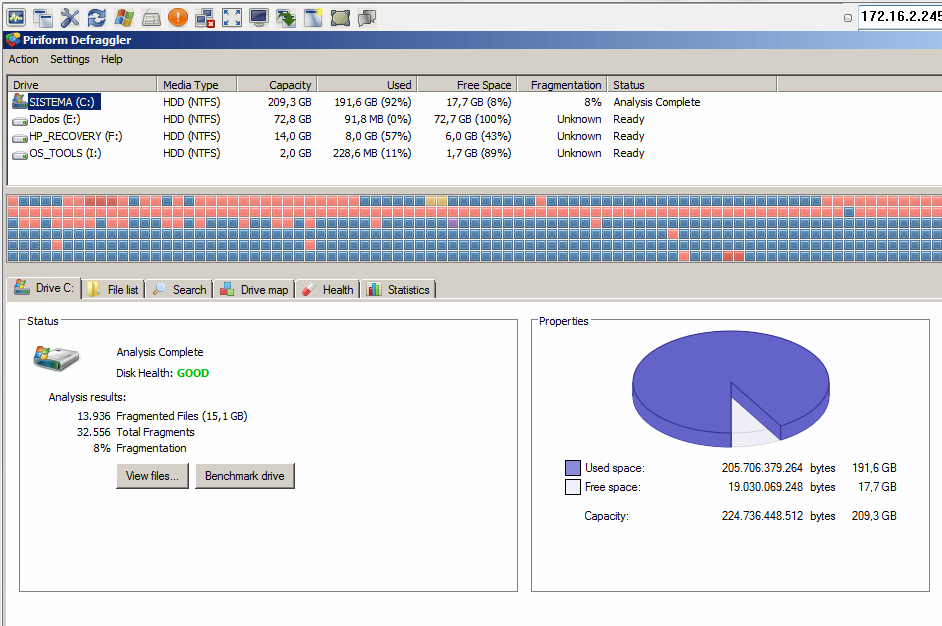The width and height of the screenshot is (942, 626).
Task: Click the '8,0 GB (57%)' used cell
Action: pos(378,136)
